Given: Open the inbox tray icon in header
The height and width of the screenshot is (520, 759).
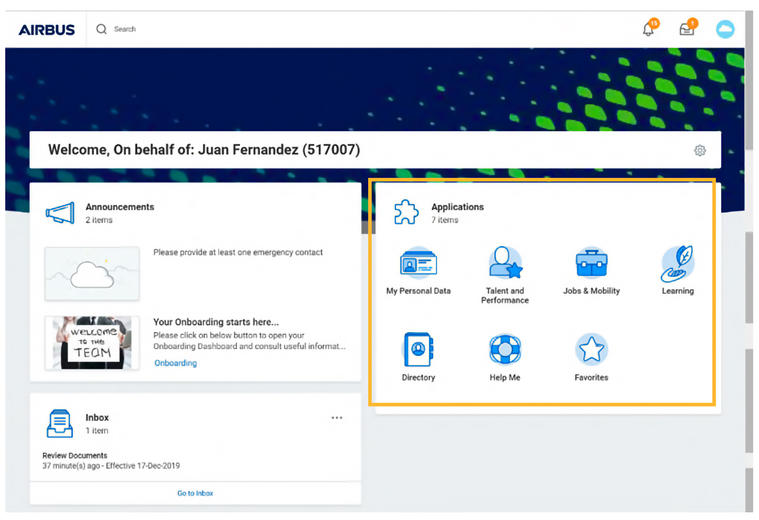Looking at the screenshot, I should click(x=687, y=29).
